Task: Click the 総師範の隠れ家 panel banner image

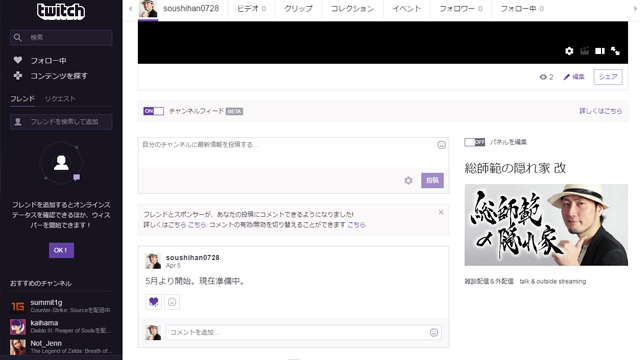Action: click(x=546, y=225)
